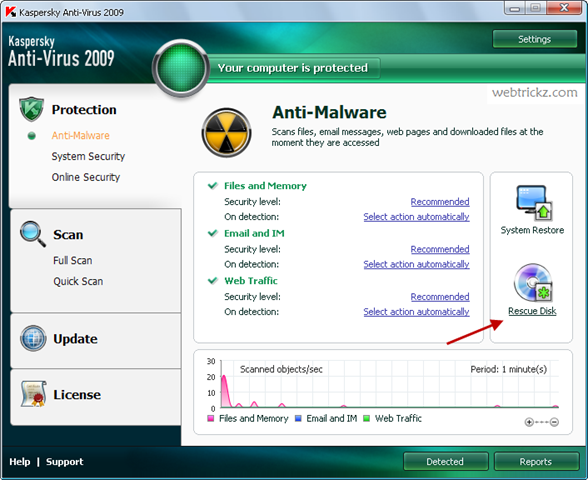588x480 pixels.
Task: Click the zoom out minus graph icon
Action: click(554, 422)
